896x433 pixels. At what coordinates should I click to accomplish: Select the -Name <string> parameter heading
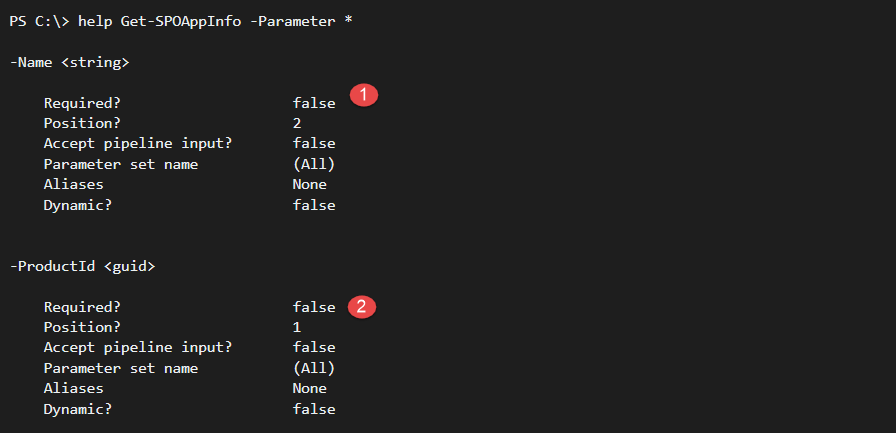69,62
